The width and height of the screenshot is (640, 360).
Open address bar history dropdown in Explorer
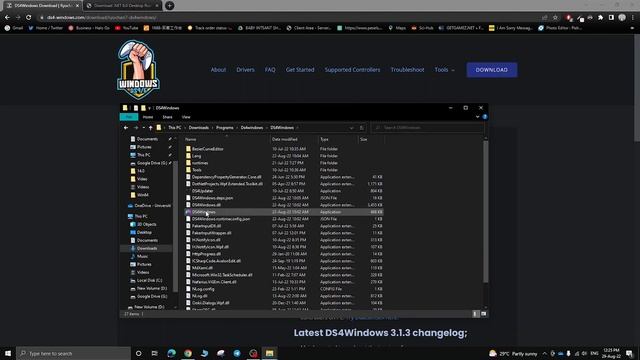pyautogui.click(x=351, y=128)
